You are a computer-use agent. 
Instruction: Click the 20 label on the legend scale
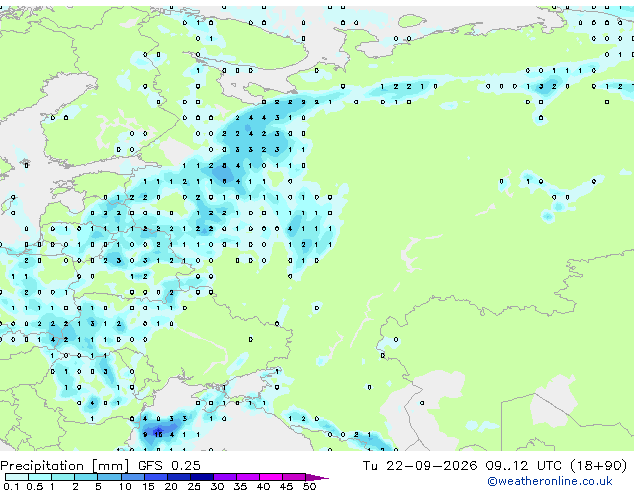click(x=171, y=486)
